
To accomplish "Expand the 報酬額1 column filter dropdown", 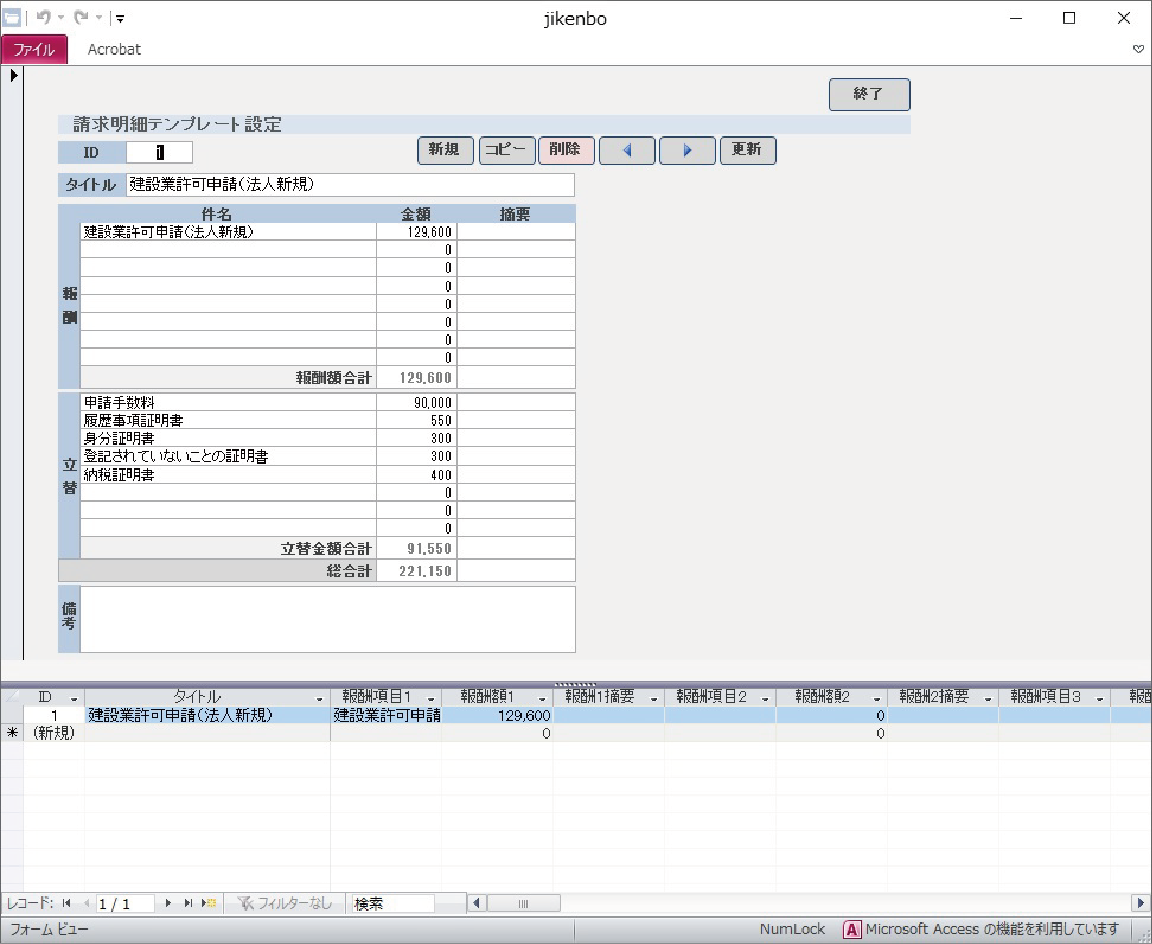I will pos(542,697).
